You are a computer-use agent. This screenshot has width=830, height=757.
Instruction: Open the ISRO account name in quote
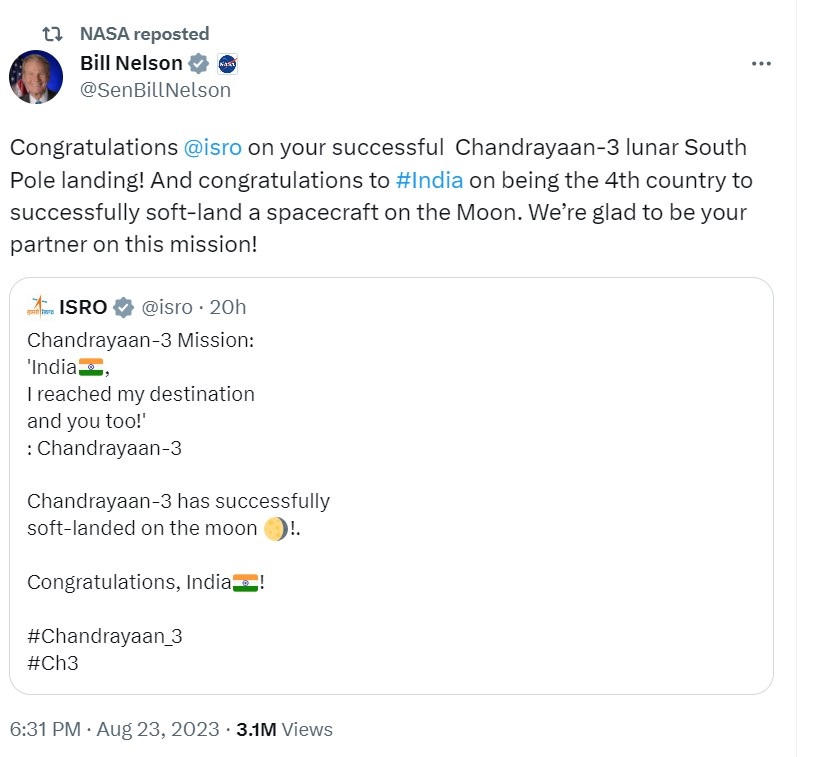(x=83, y=306)
